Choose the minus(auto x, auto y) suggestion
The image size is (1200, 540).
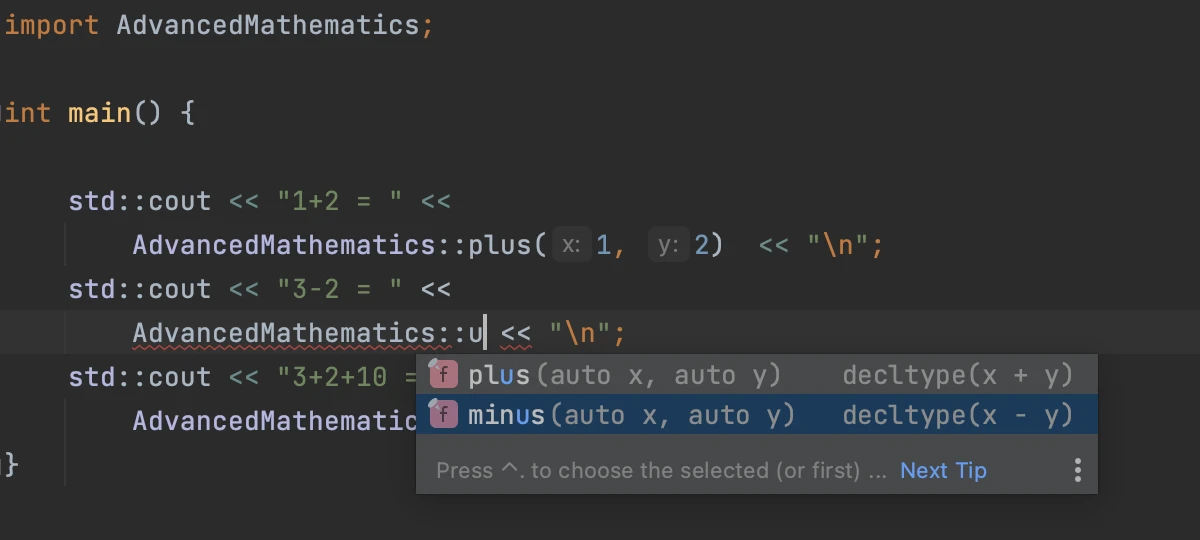(x=757, y=415)
